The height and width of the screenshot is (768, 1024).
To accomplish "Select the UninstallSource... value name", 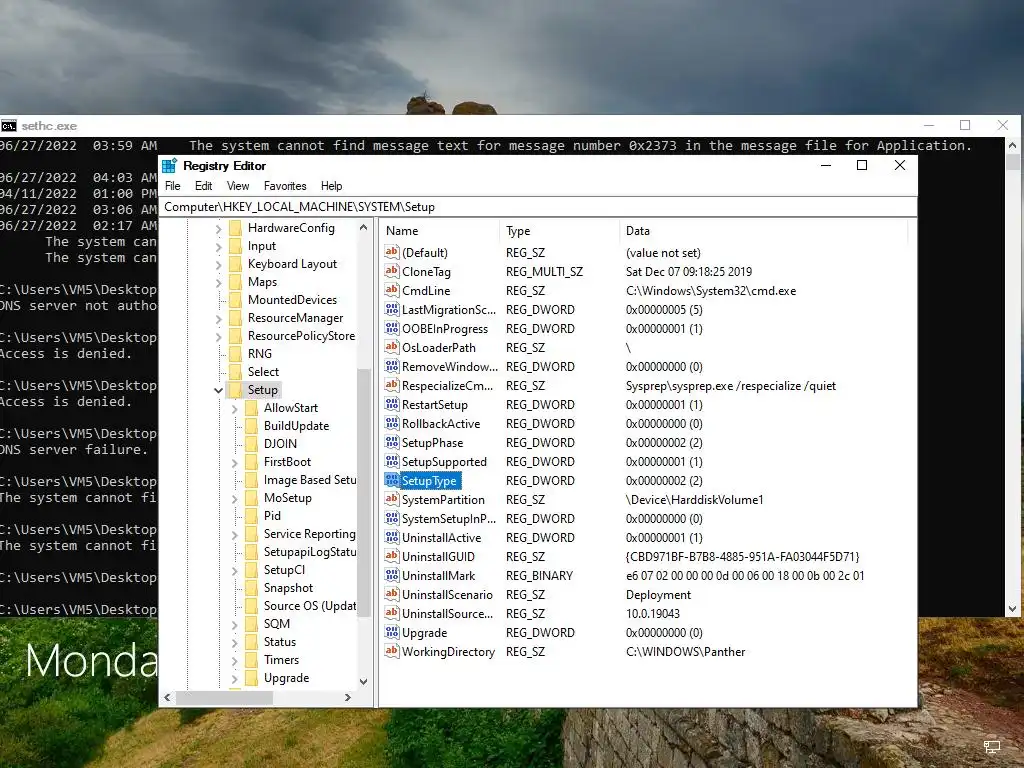I will (x=447, y=613).
